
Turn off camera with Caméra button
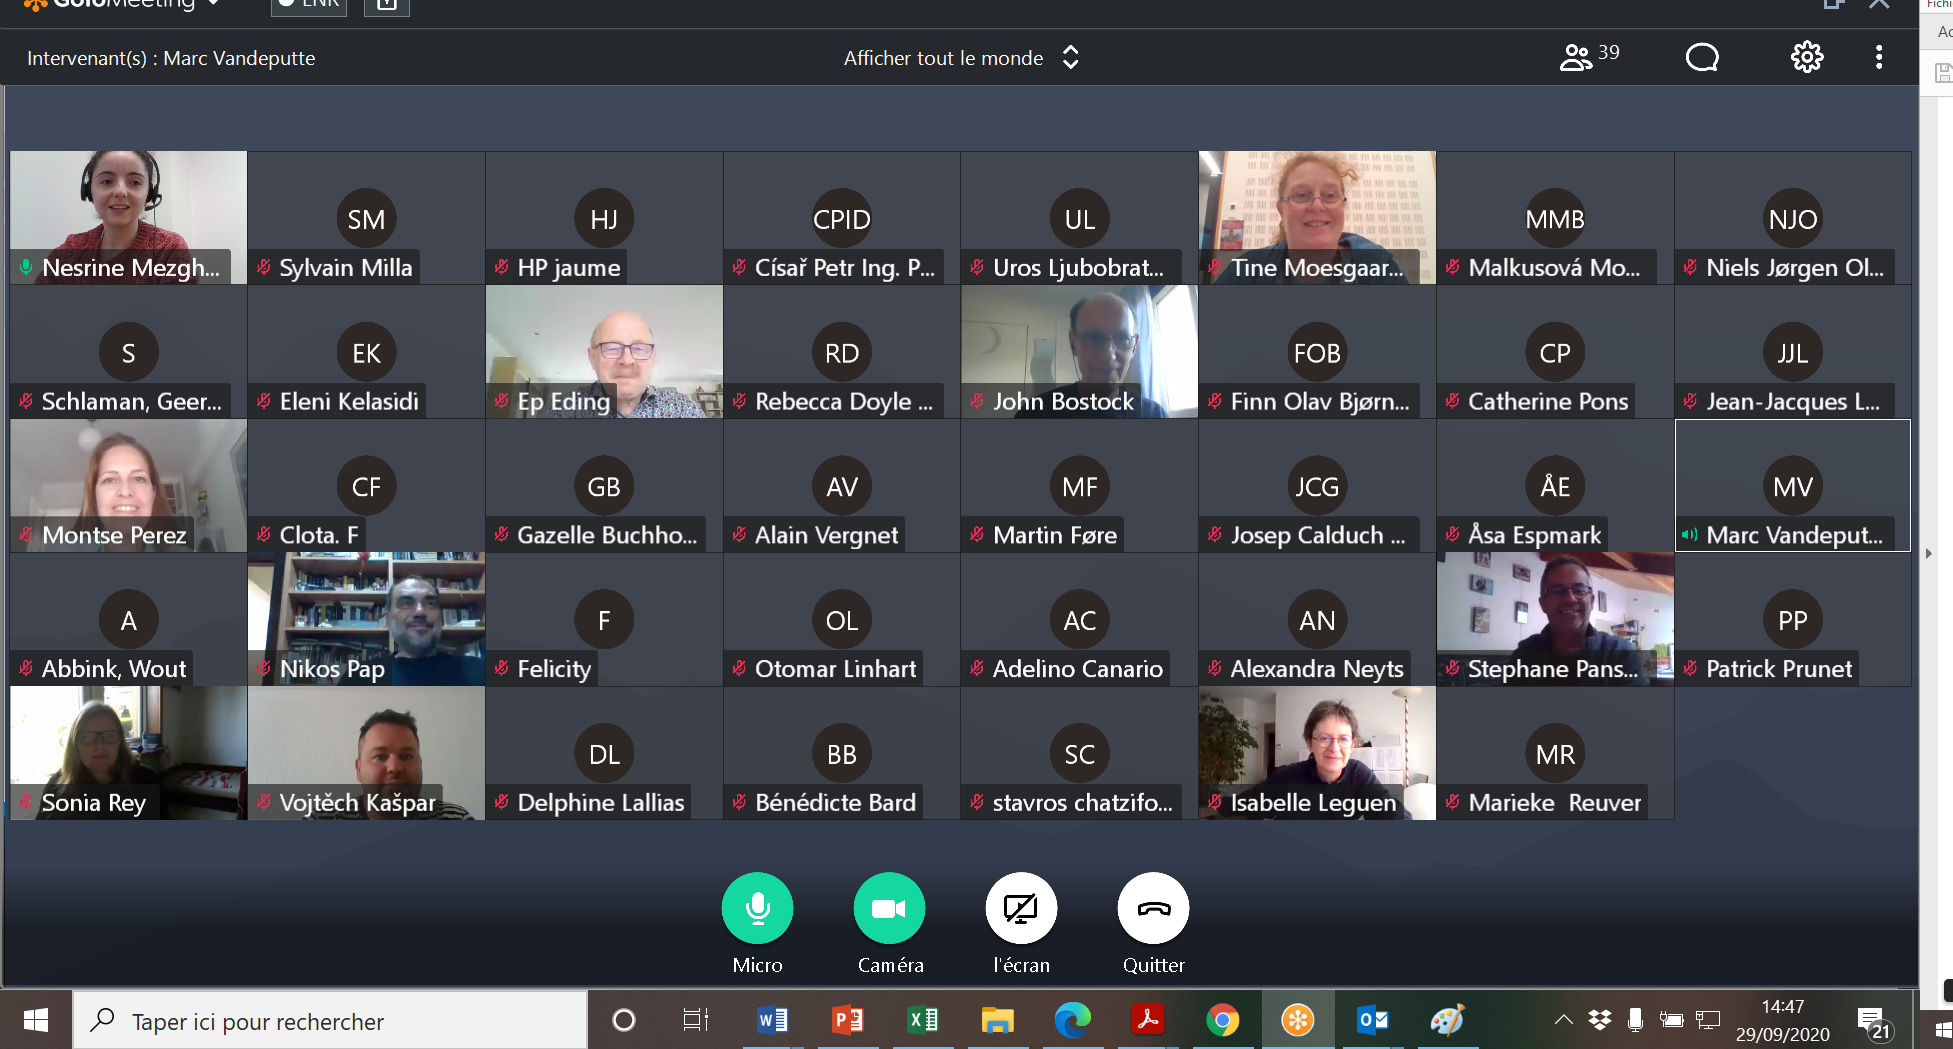coord(889,908)
